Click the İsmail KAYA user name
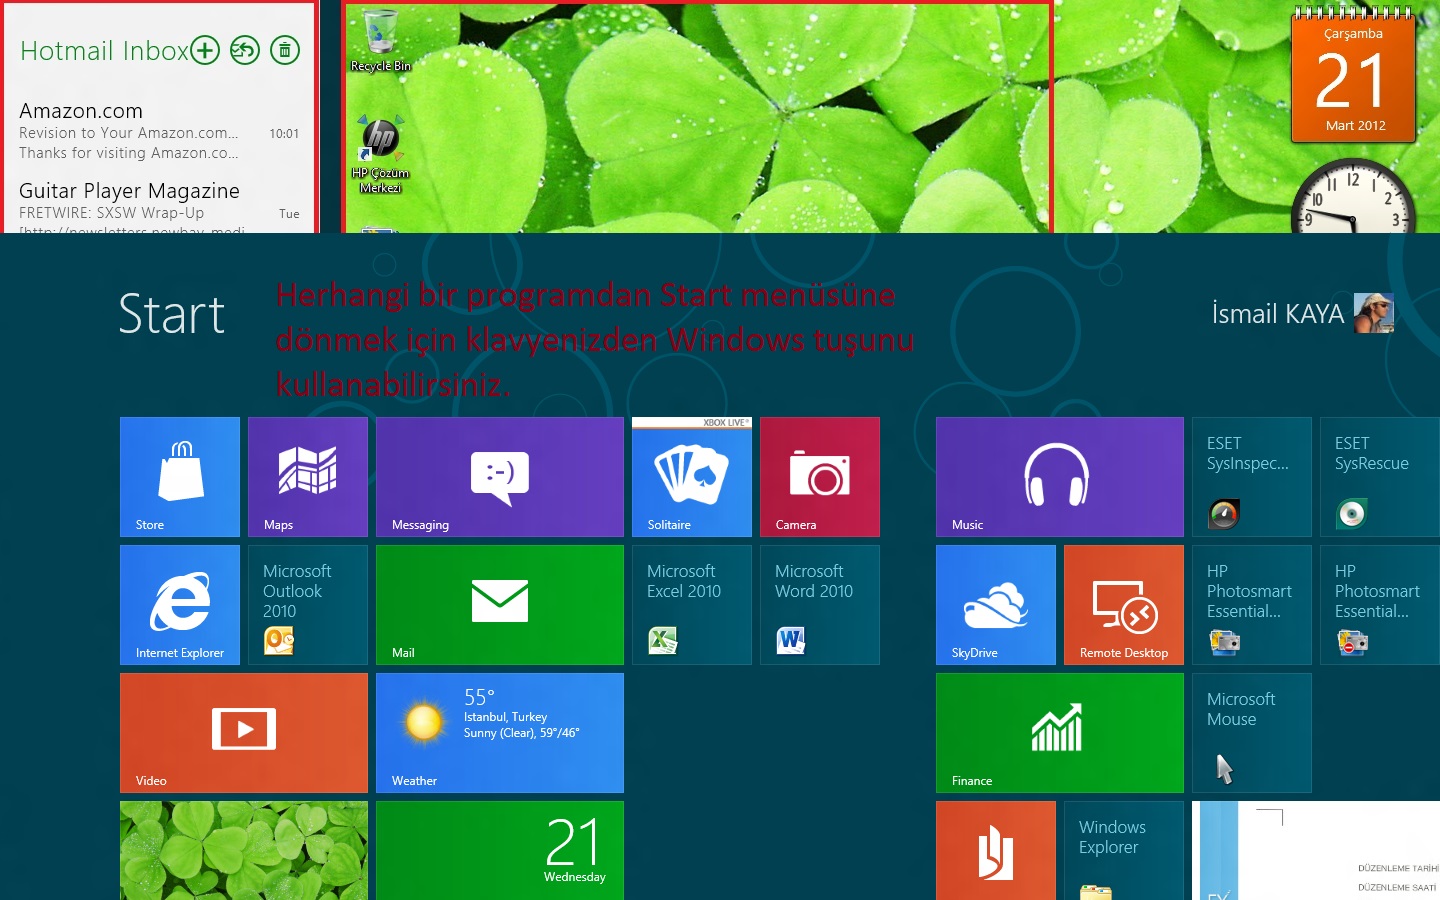The height and width of the screenshot is (900, 1440). point(1277,314)
